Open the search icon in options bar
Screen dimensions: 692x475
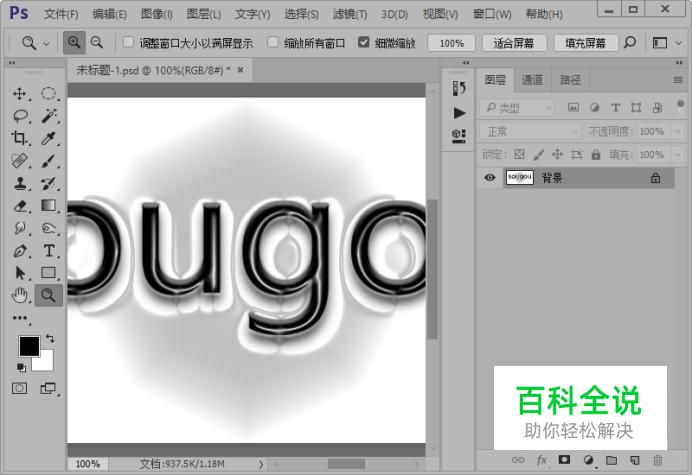630,42
